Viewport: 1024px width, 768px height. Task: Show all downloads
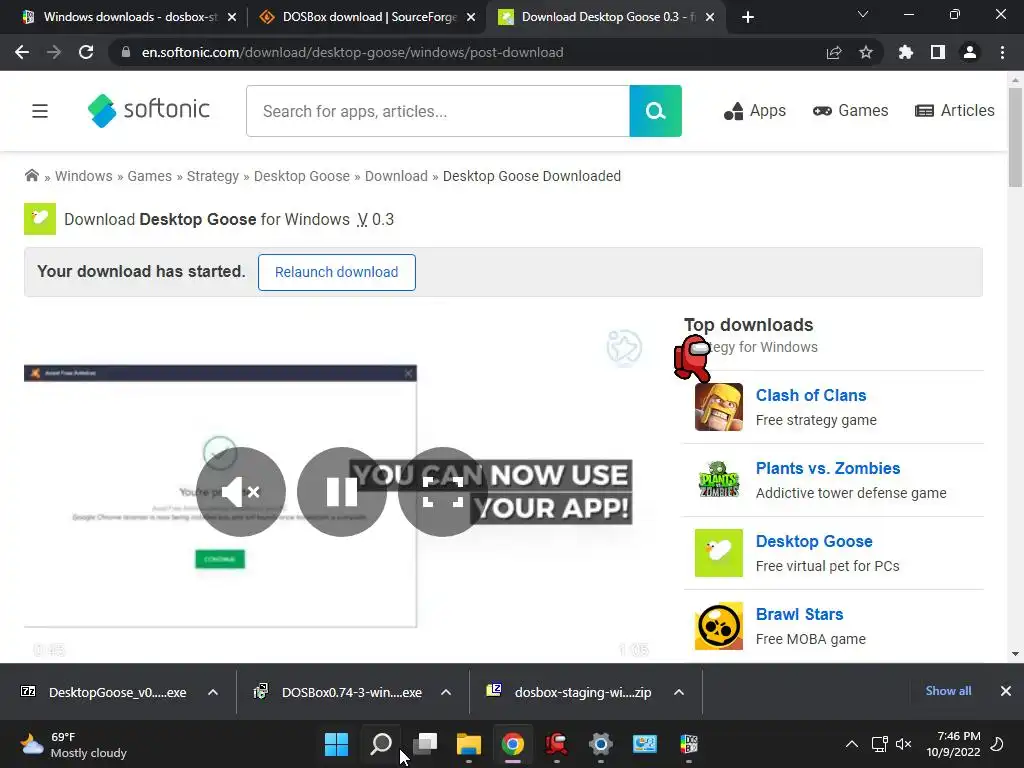[x=948, y=691]
